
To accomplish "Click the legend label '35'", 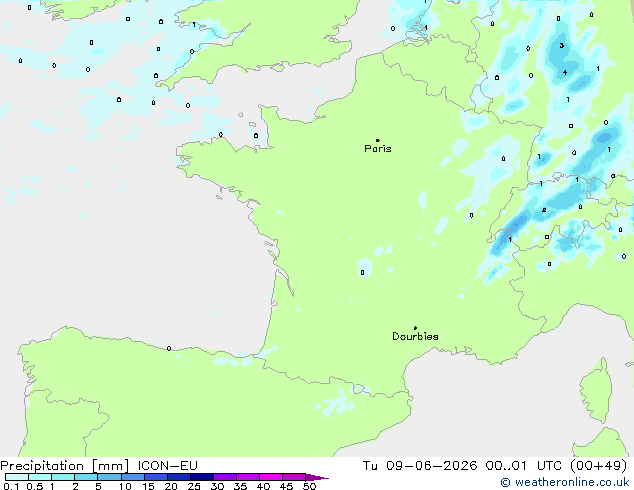I will pyautogui.click(x=240, y=486).
